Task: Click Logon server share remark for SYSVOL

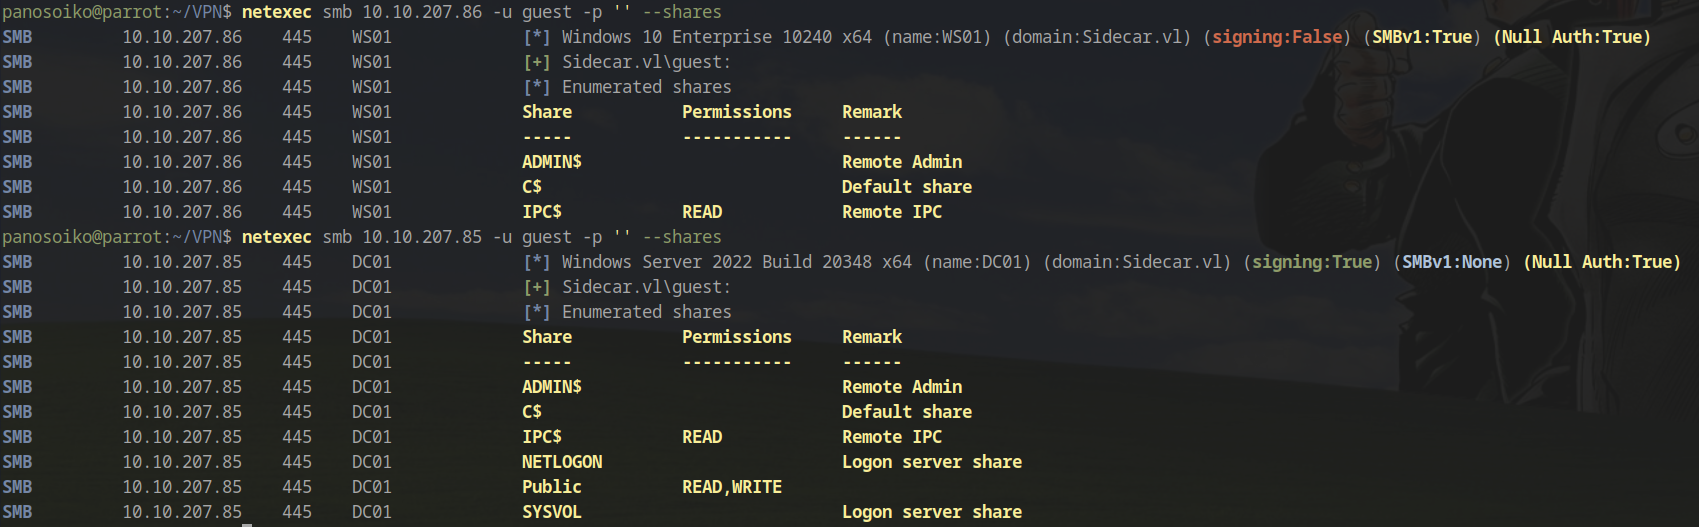Action: click(x=932, y=512)
